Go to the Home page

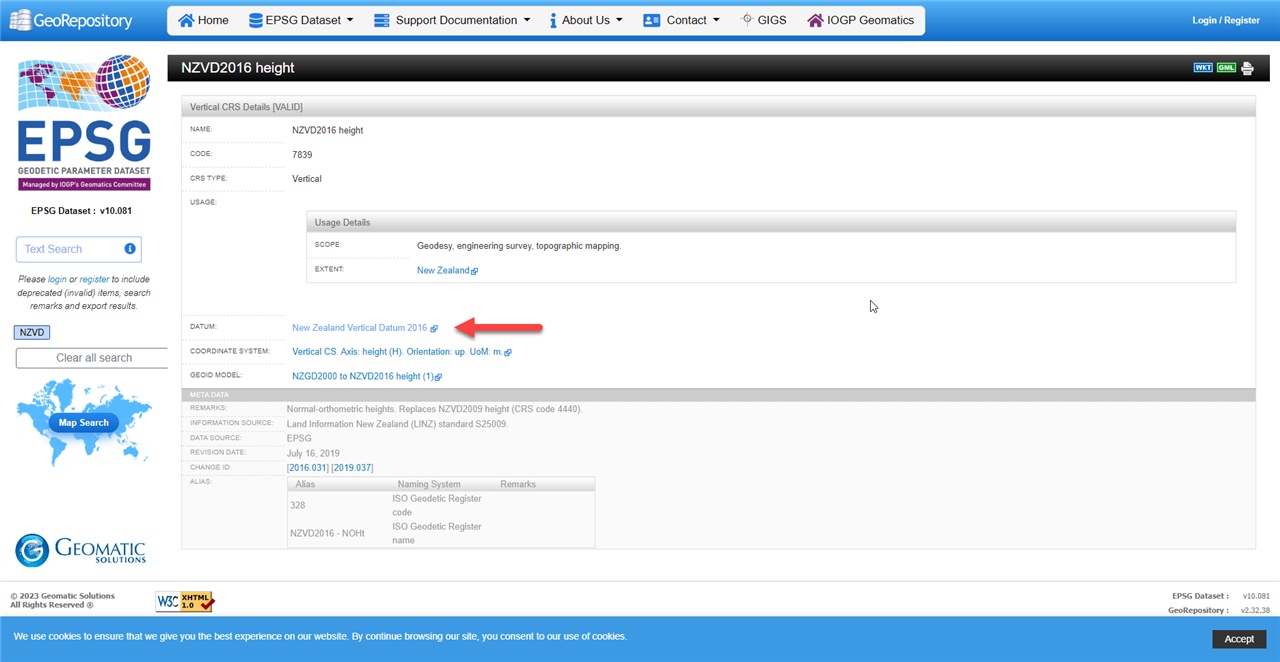click(x=203, y=20)
